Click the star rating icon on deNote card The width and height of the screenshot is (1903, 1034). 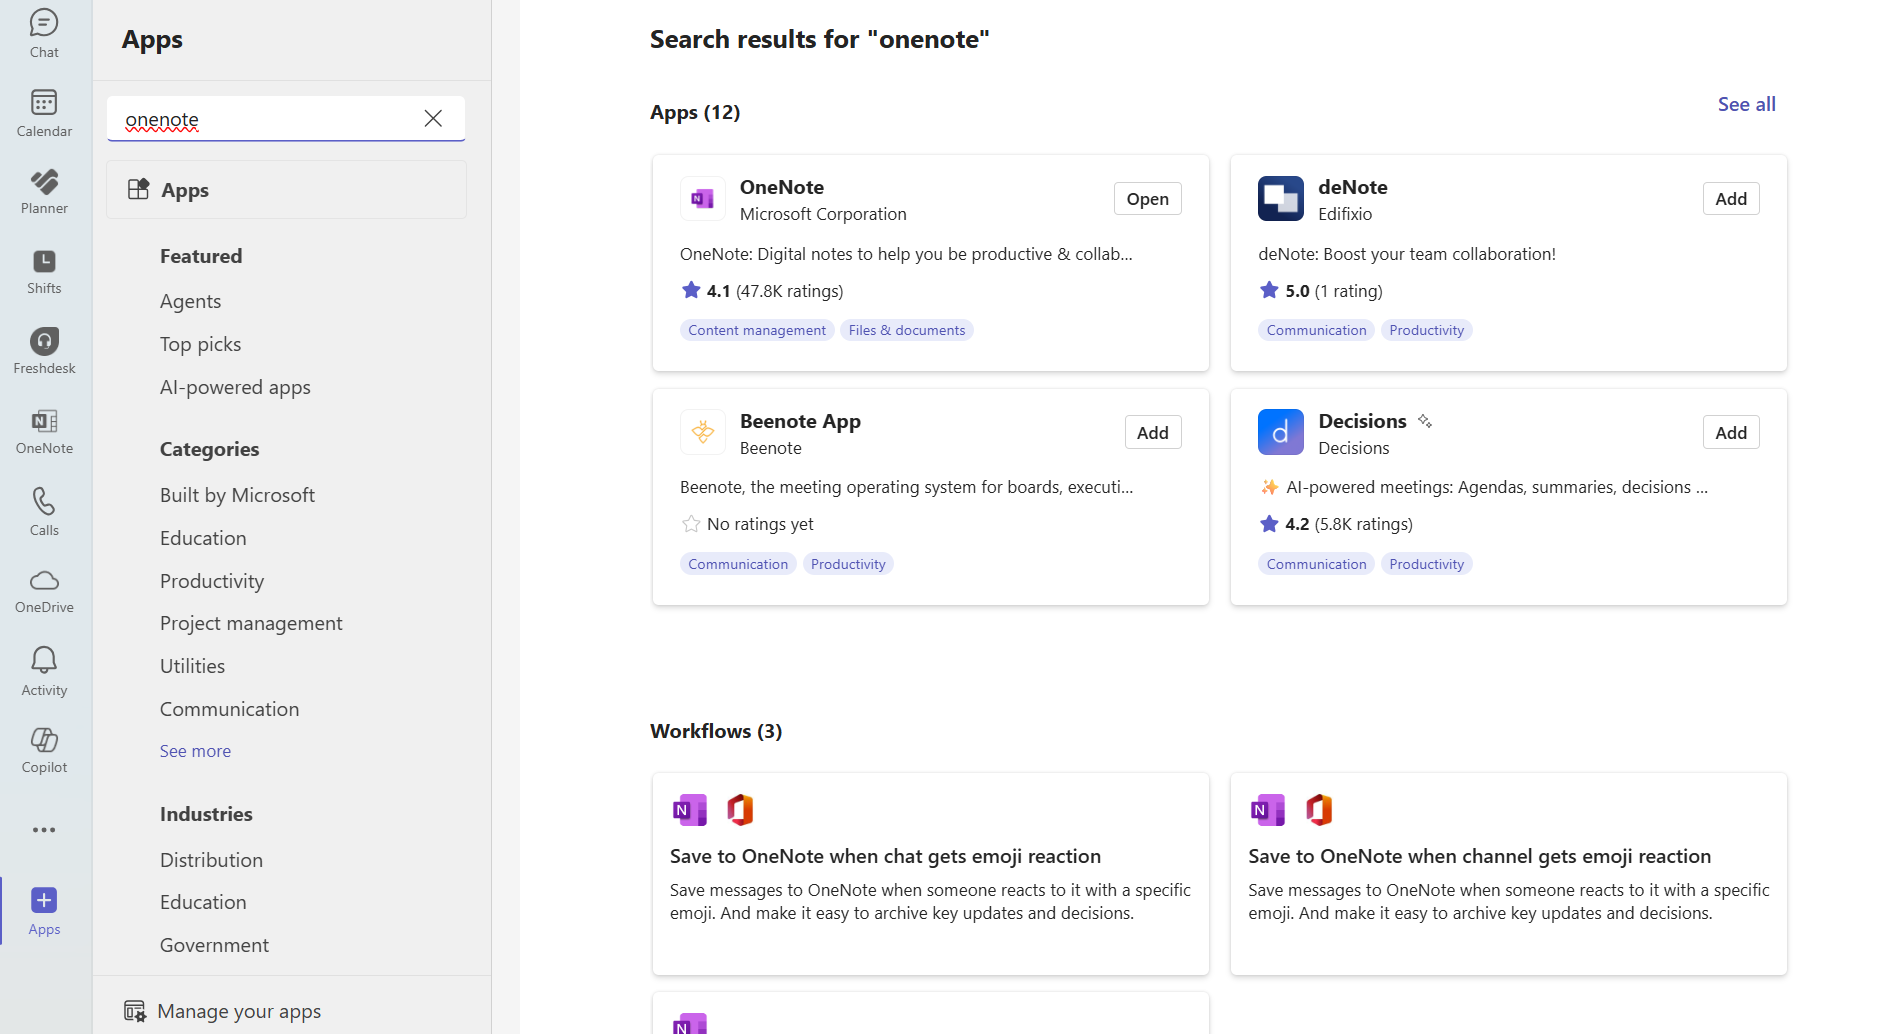point(1269,290)
